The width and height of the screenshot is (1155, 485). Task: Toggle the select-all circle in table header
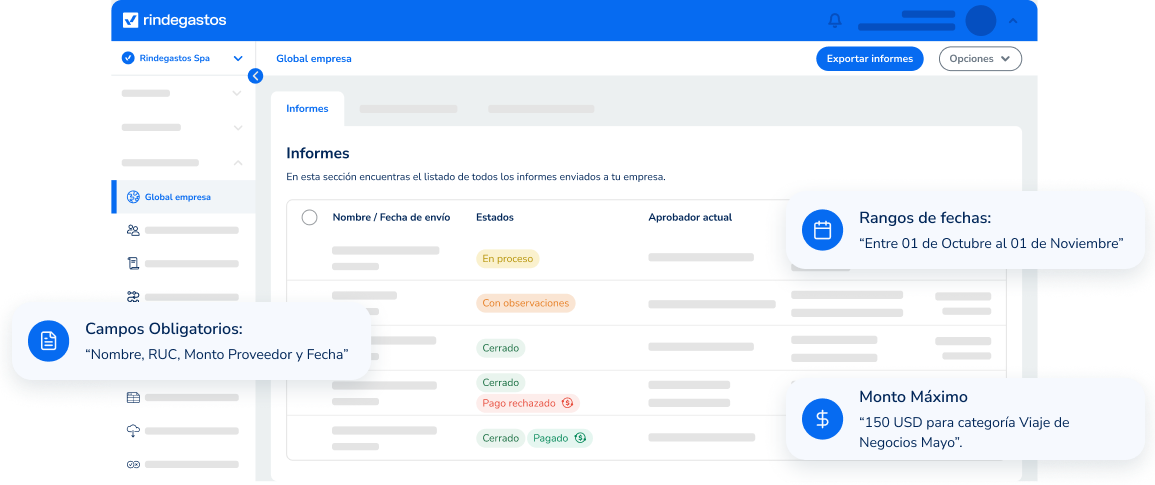click(309, 217)
